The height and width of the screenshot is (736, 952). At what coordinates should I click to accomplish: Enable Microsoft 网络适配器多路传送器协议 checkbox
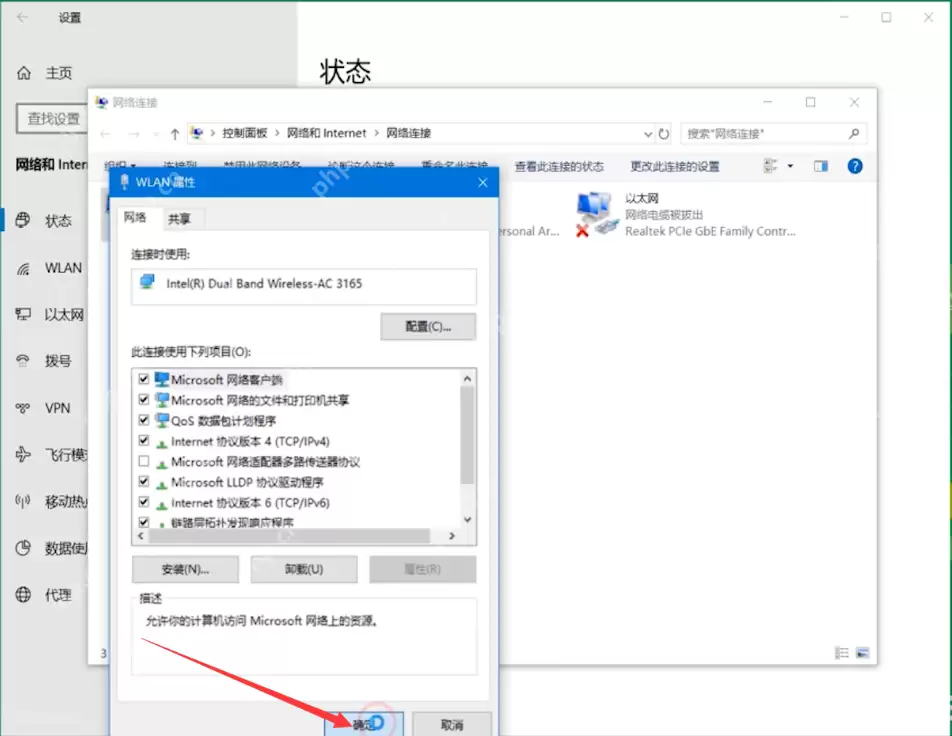146,461
